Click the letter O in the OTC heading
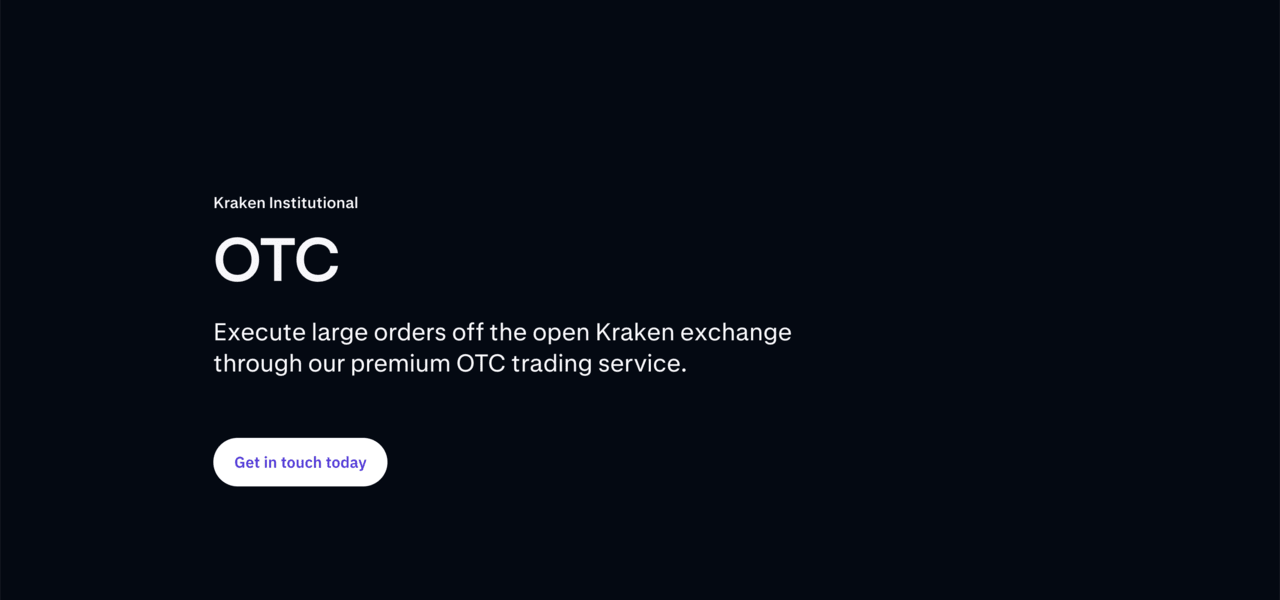This screenshot has width=1280, height=600. 237,260
